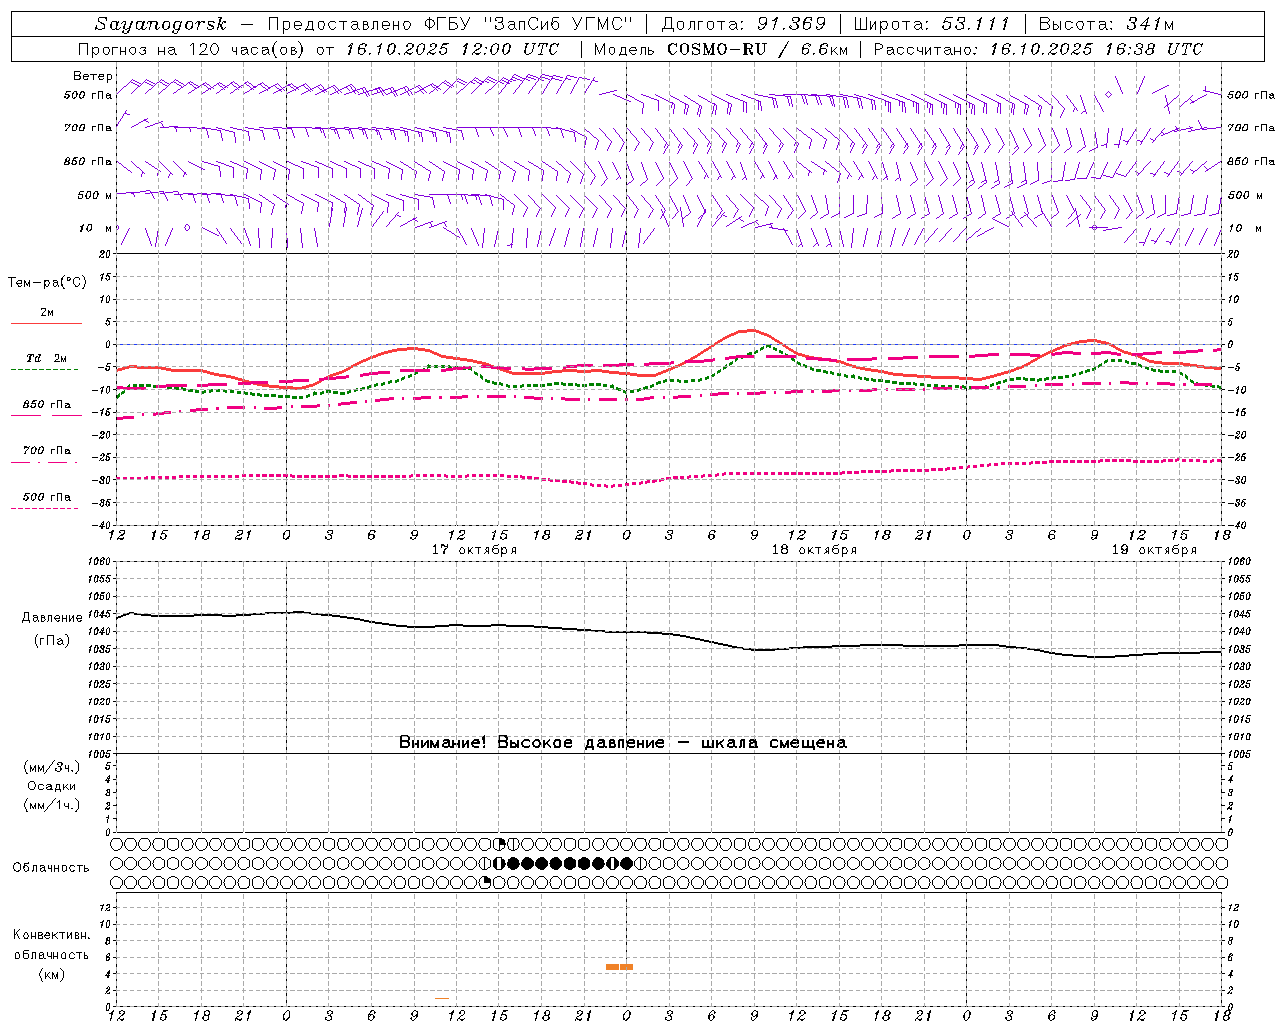Click the dash-dot line sample under 700 гПа temperature legend
The image size is (1280, 1024).
pos(44,463)
